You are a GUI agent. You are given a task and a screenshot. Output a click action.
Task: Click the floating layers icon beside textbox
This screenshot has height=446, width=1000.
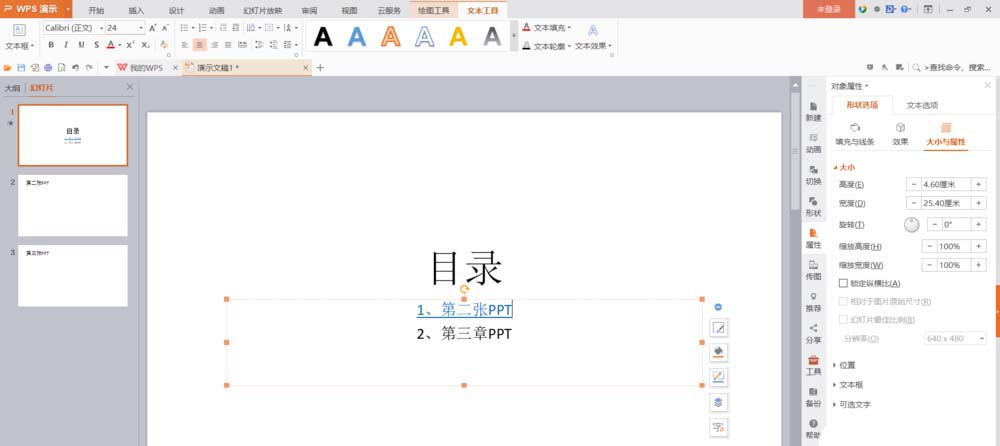[719, 403]
